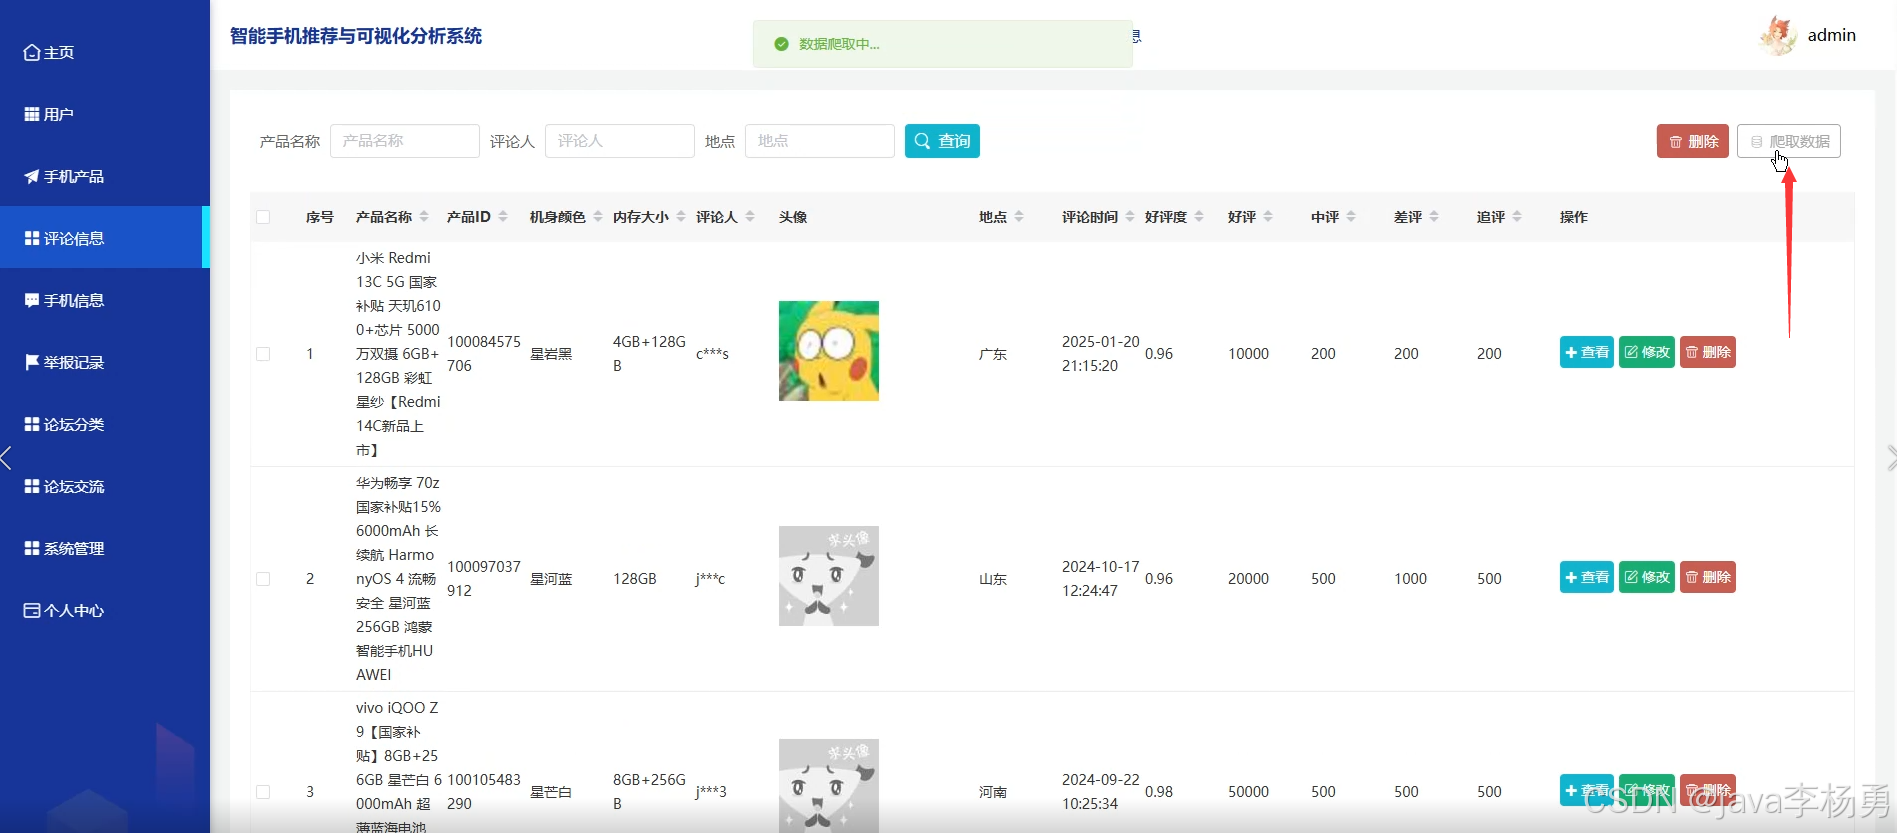The width and height of the screenshot is (1897, 833).
Task: Open the 论坛分类 menu item
Action: pyautogui.click(x=104, y=424)
